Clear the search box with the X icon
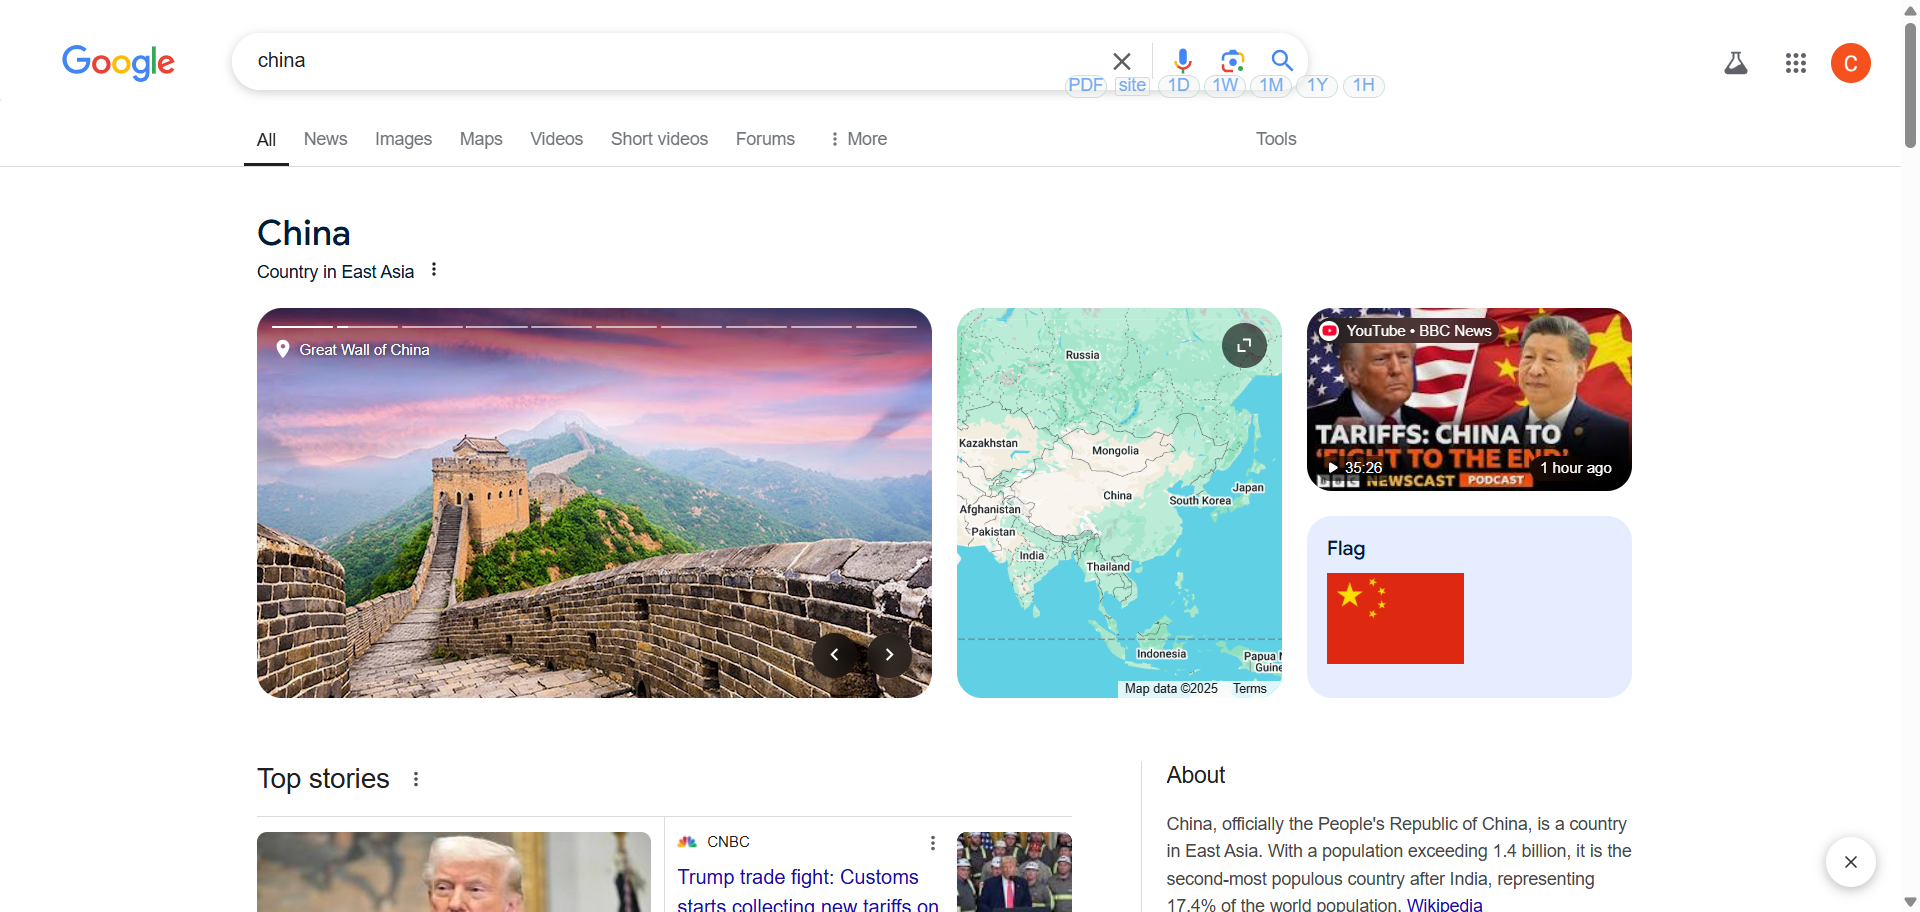 click(x=1122, y=61)
